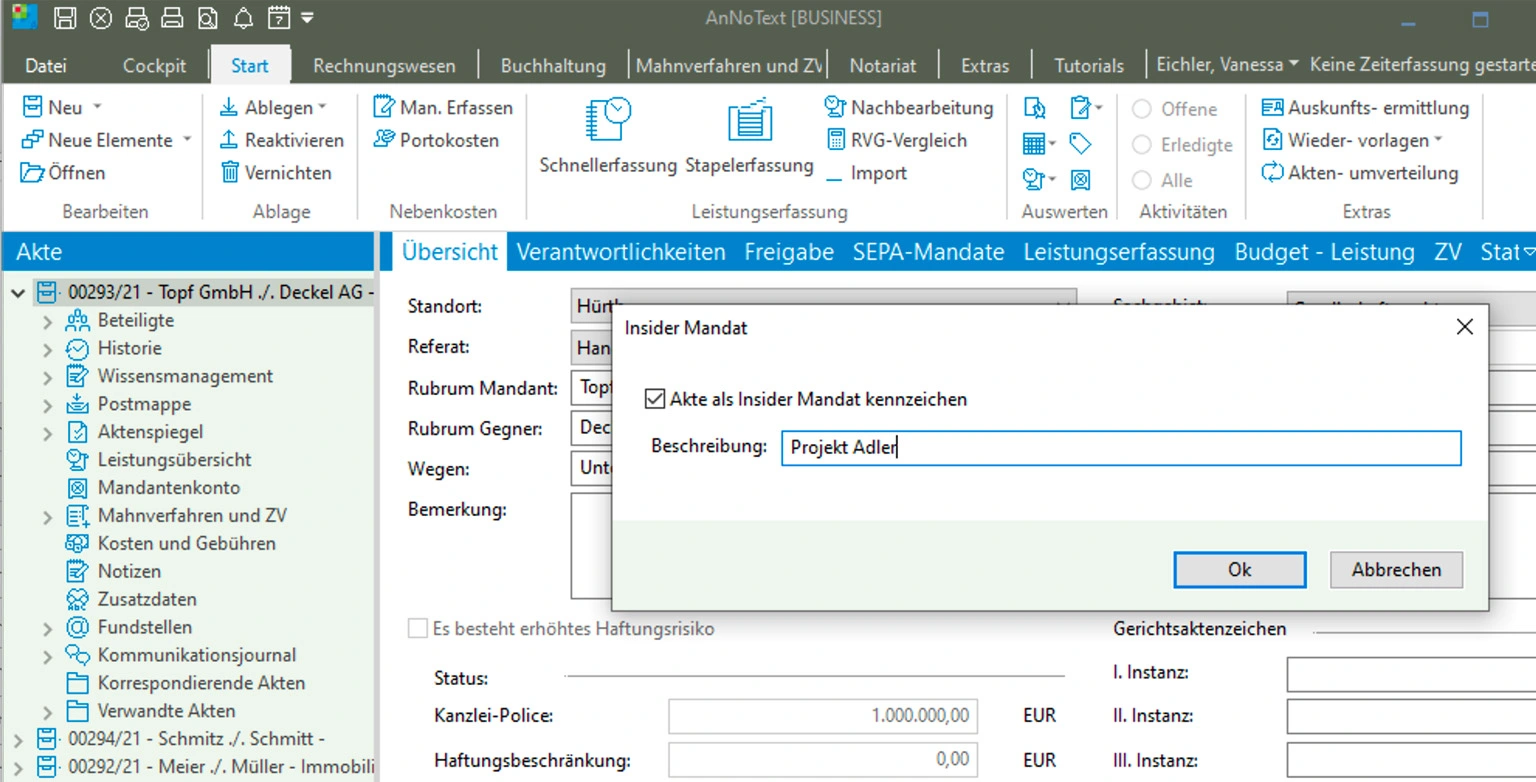Click the Abbrechen button
The height and width of the screenshot is (782, 1536).
[x=1396, y=570]
